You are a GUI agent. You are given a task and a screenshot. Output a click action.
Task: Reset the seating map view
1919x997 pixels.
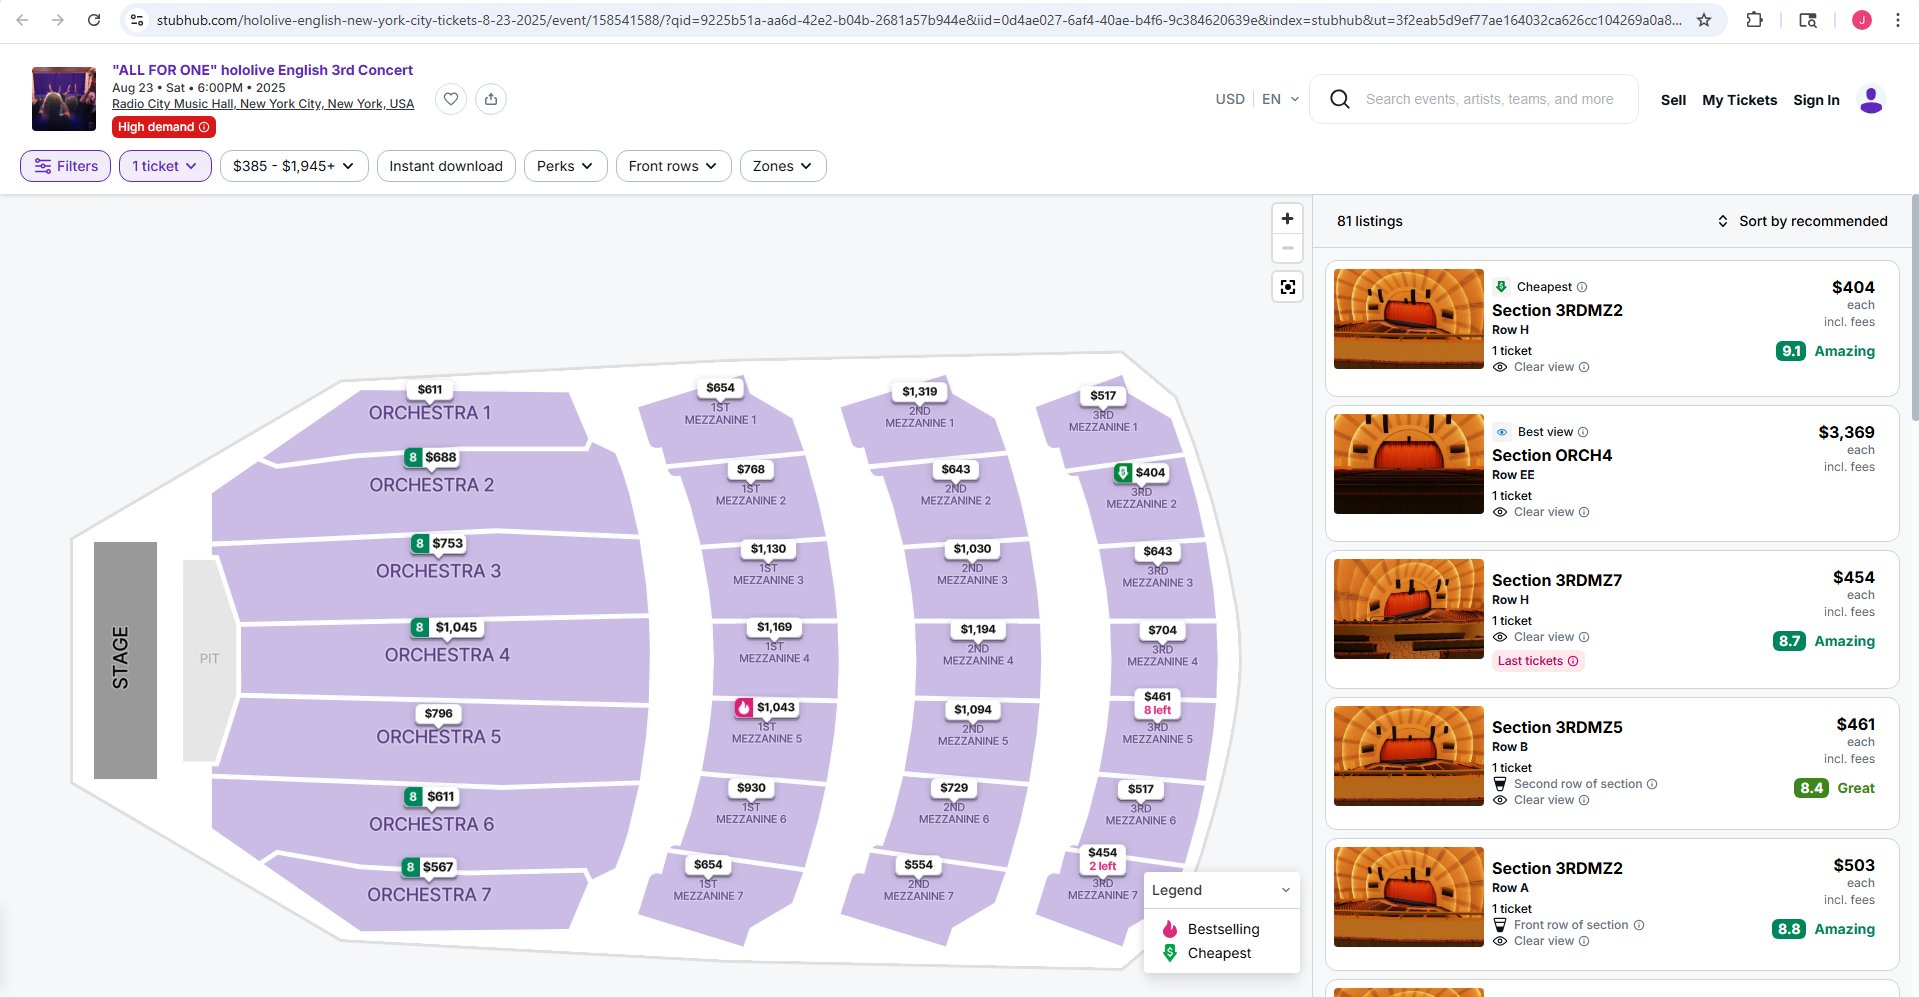(x=1287, y=287)
